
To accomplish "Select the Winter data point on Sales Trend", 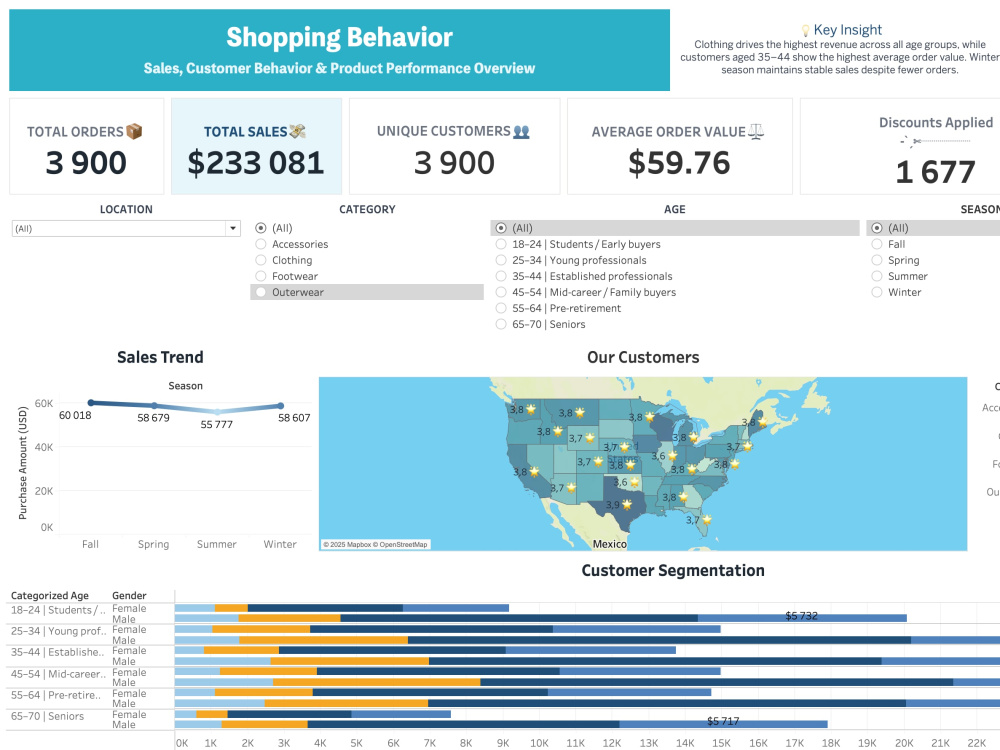I will 280,406.
